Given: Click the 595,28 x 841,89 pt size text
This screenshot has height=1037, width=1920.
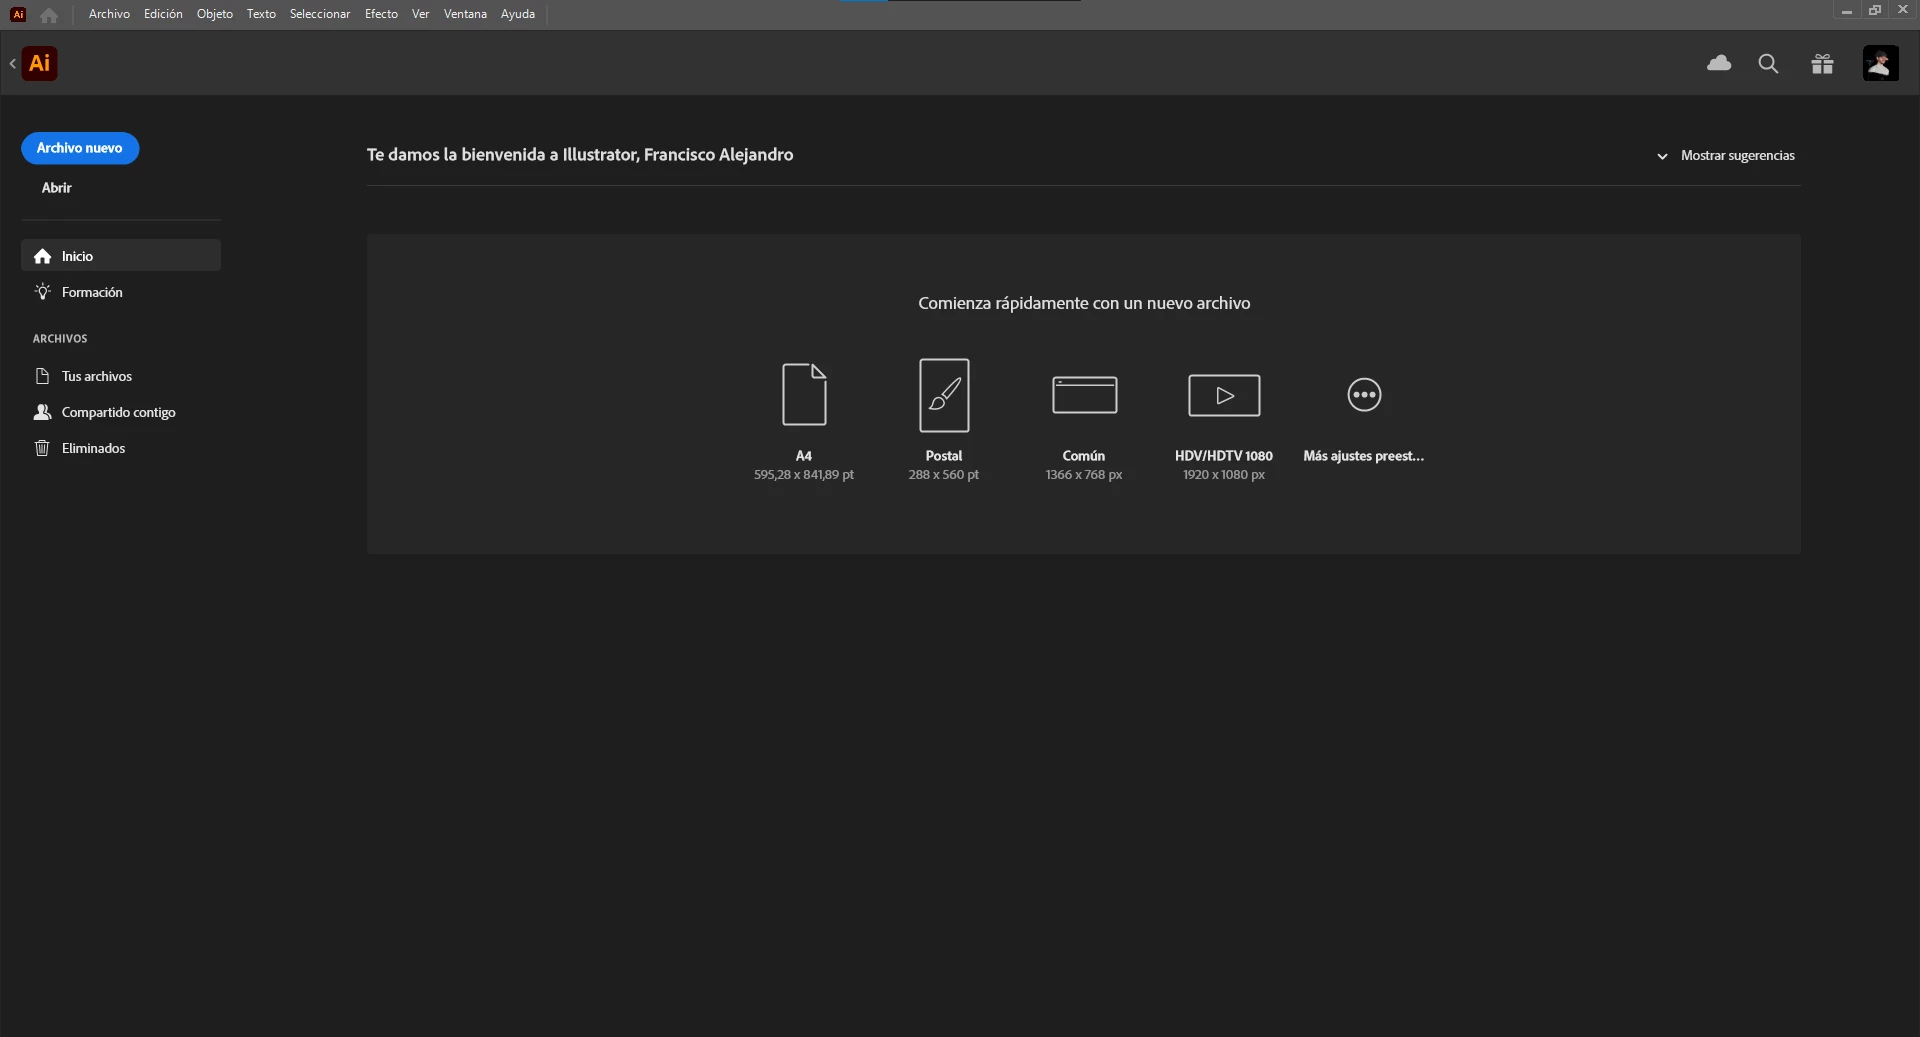Looking at the screenshot, I should pyautogui.click(x=804, y=475).
